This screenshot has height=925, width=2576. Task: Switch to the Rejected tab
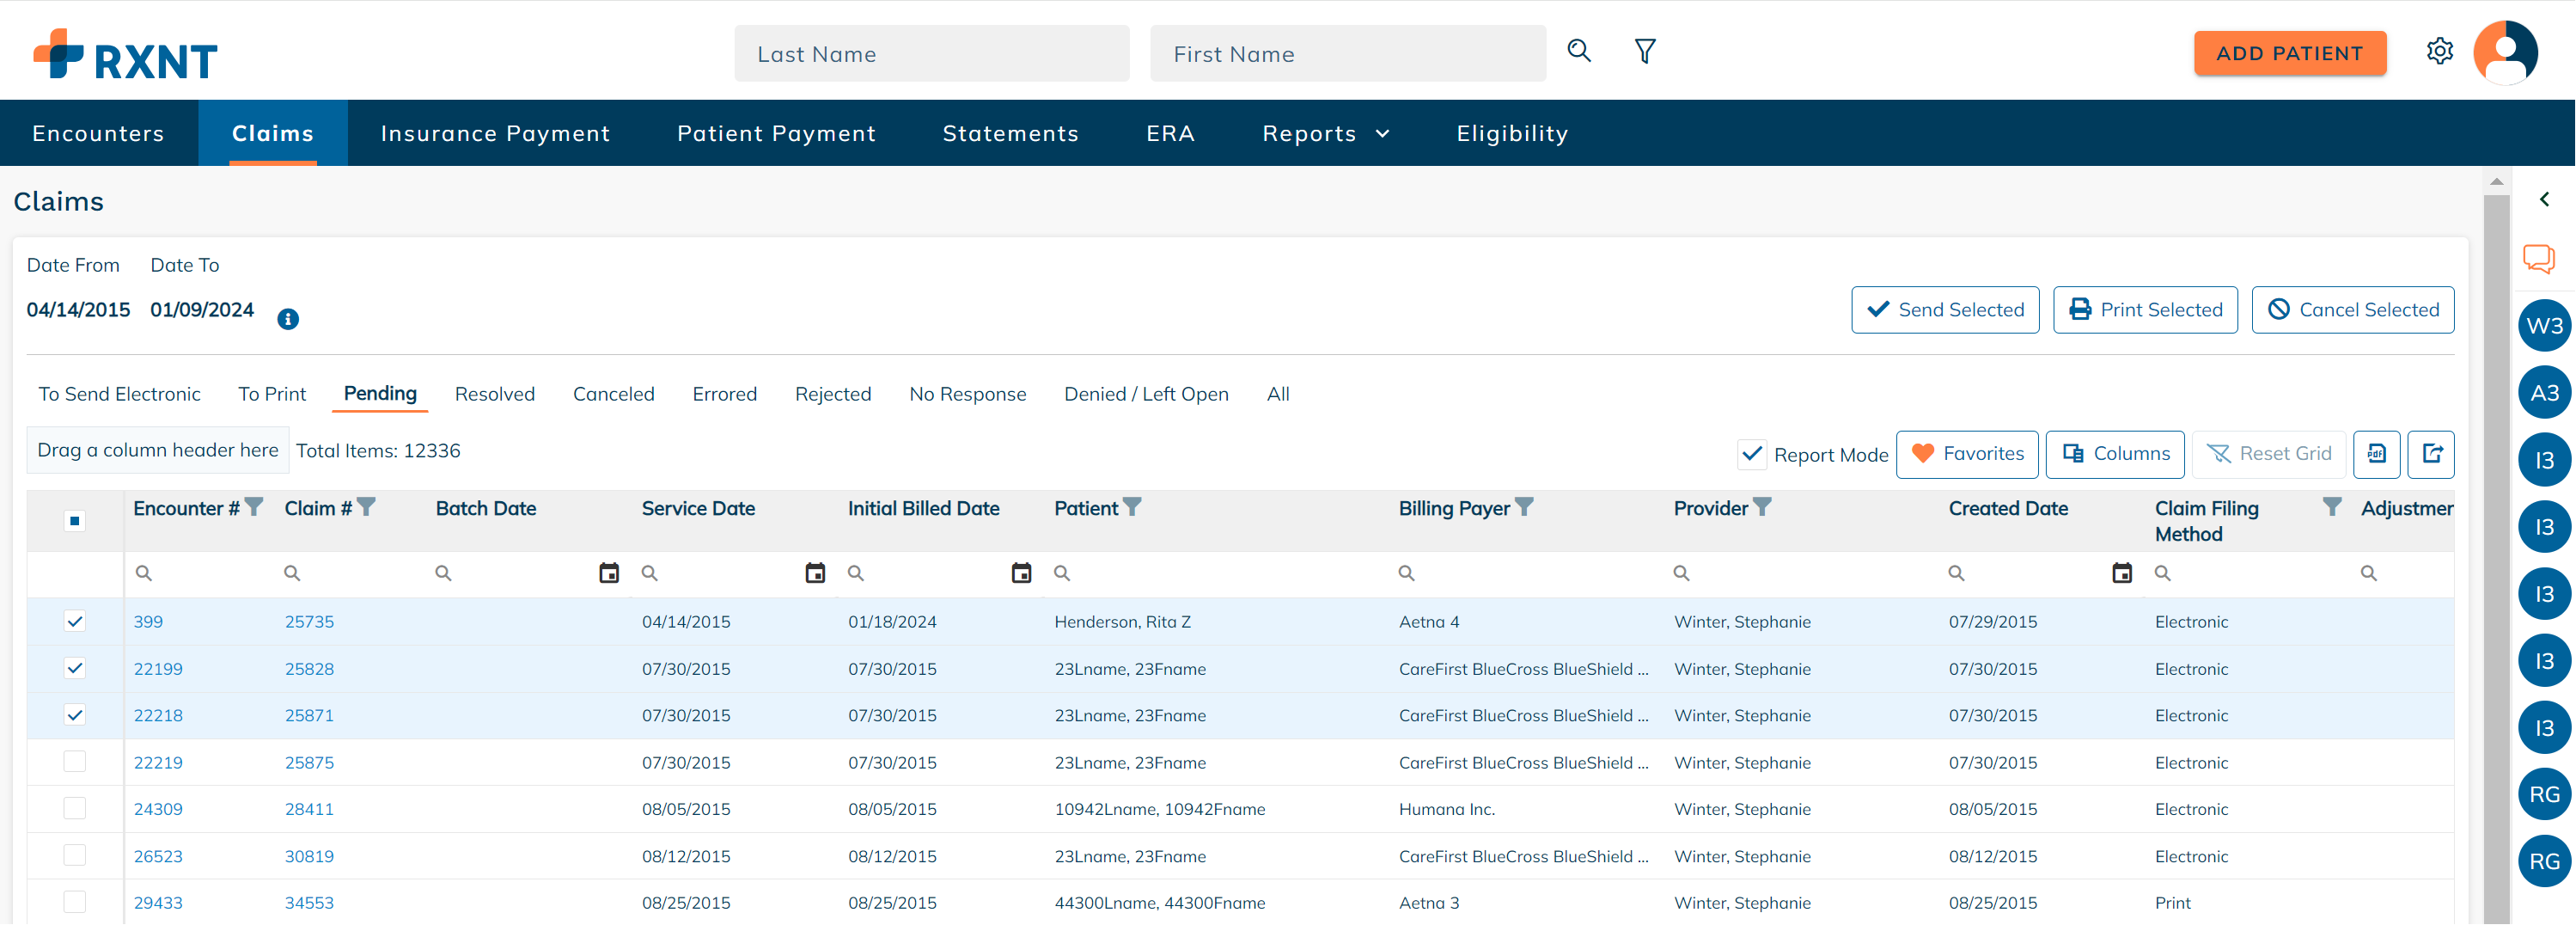pyautogui.click(x=832, y=394)
